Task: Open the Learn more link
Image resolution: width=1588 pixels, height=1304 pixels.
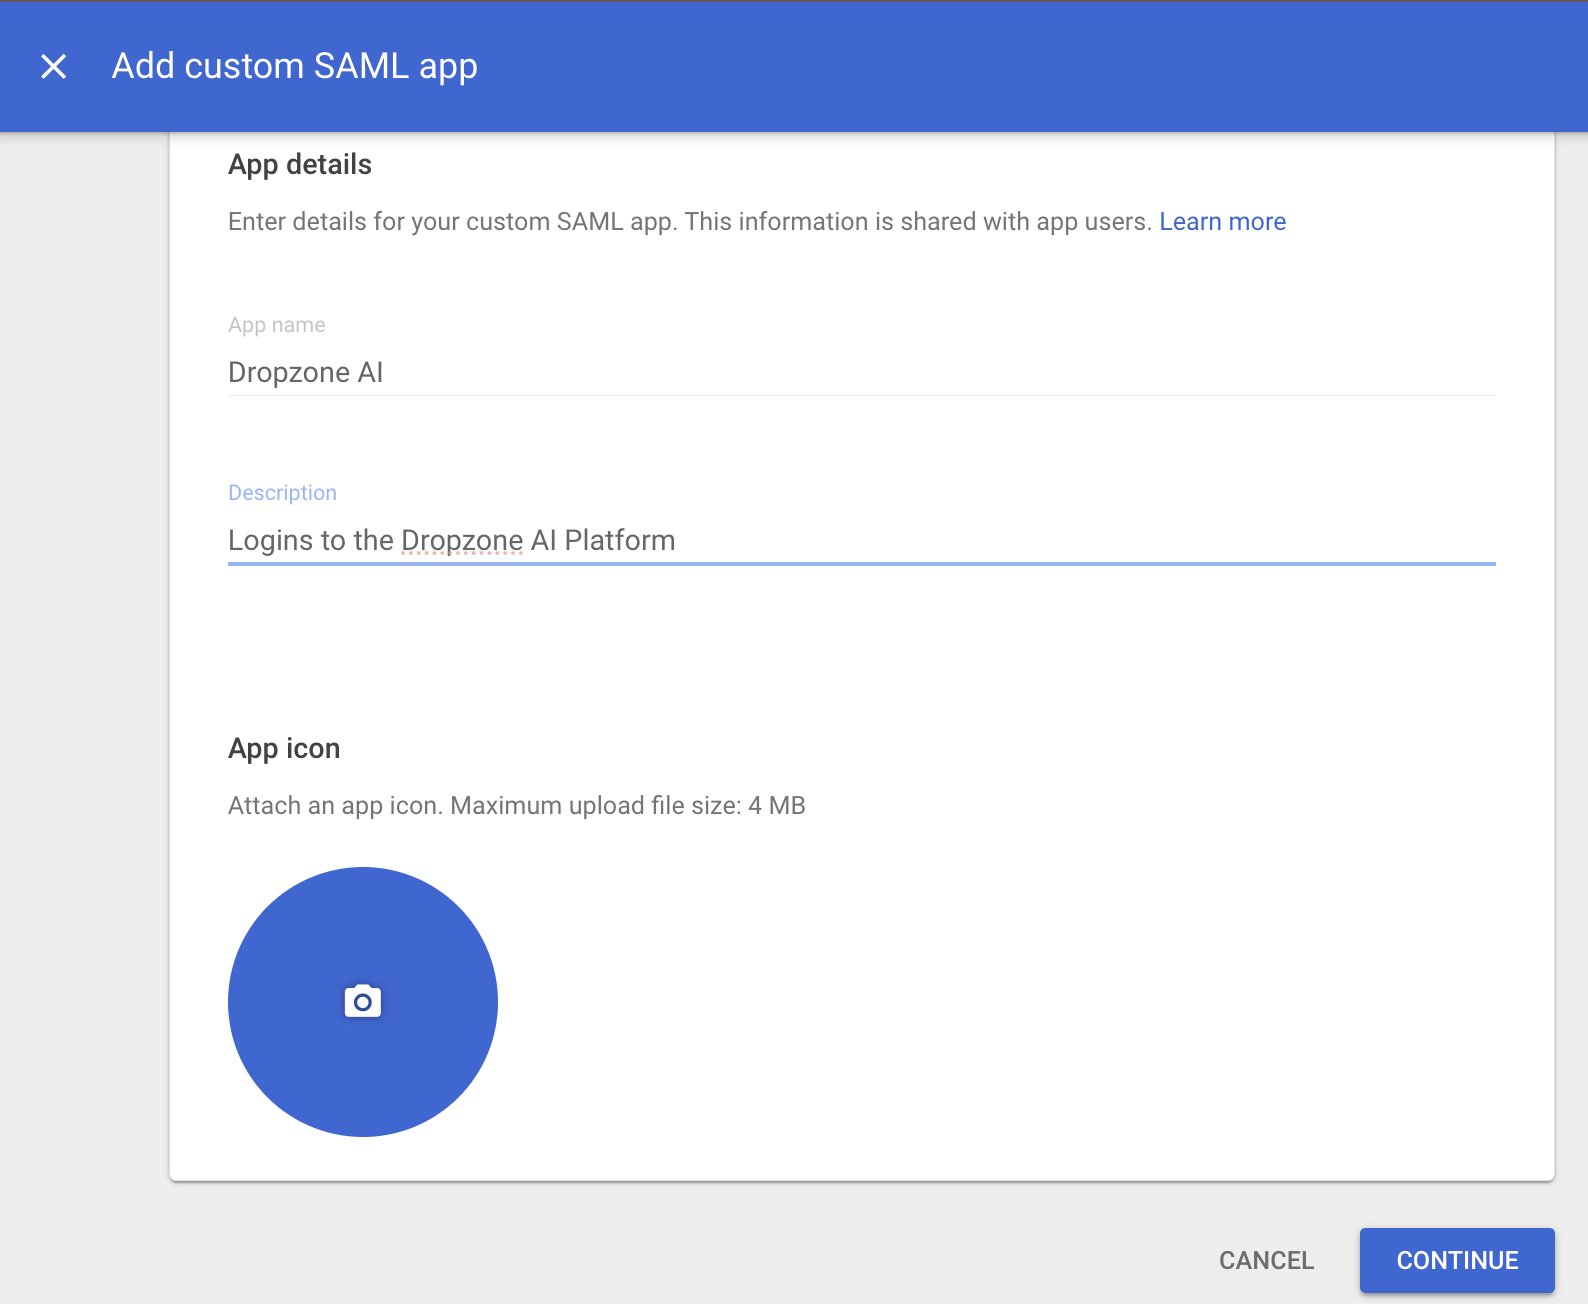Action: (1222, 222)
